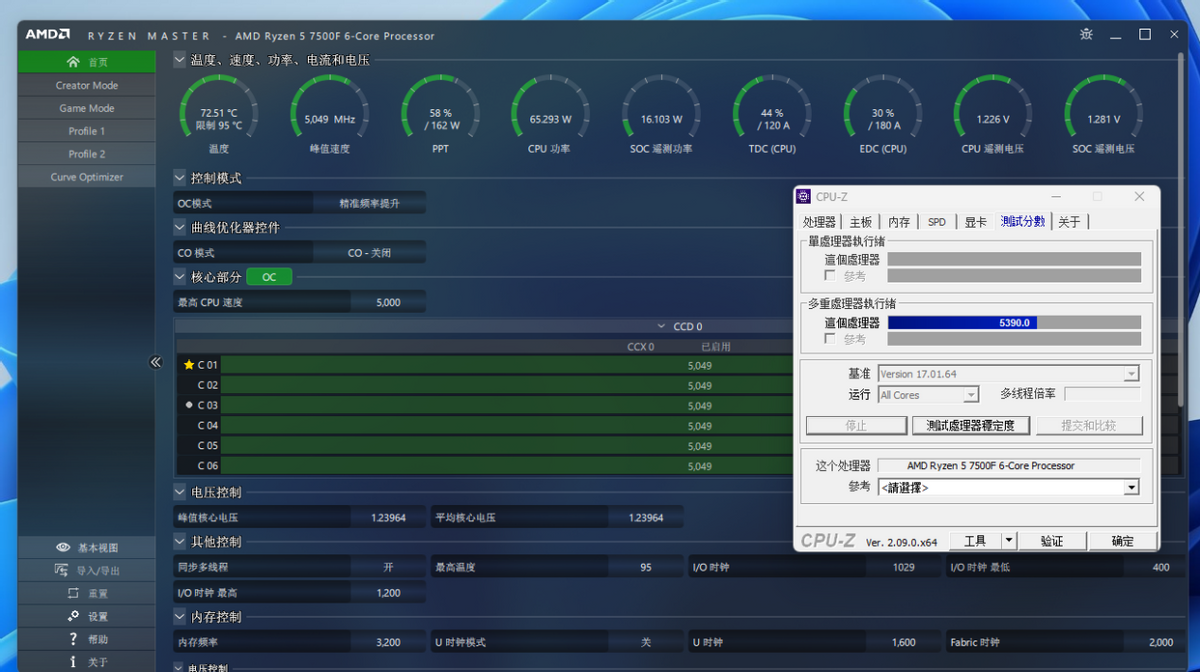Collapse the 内存控制 section
Screen dimensions: 1200x672
coord(180,617)
